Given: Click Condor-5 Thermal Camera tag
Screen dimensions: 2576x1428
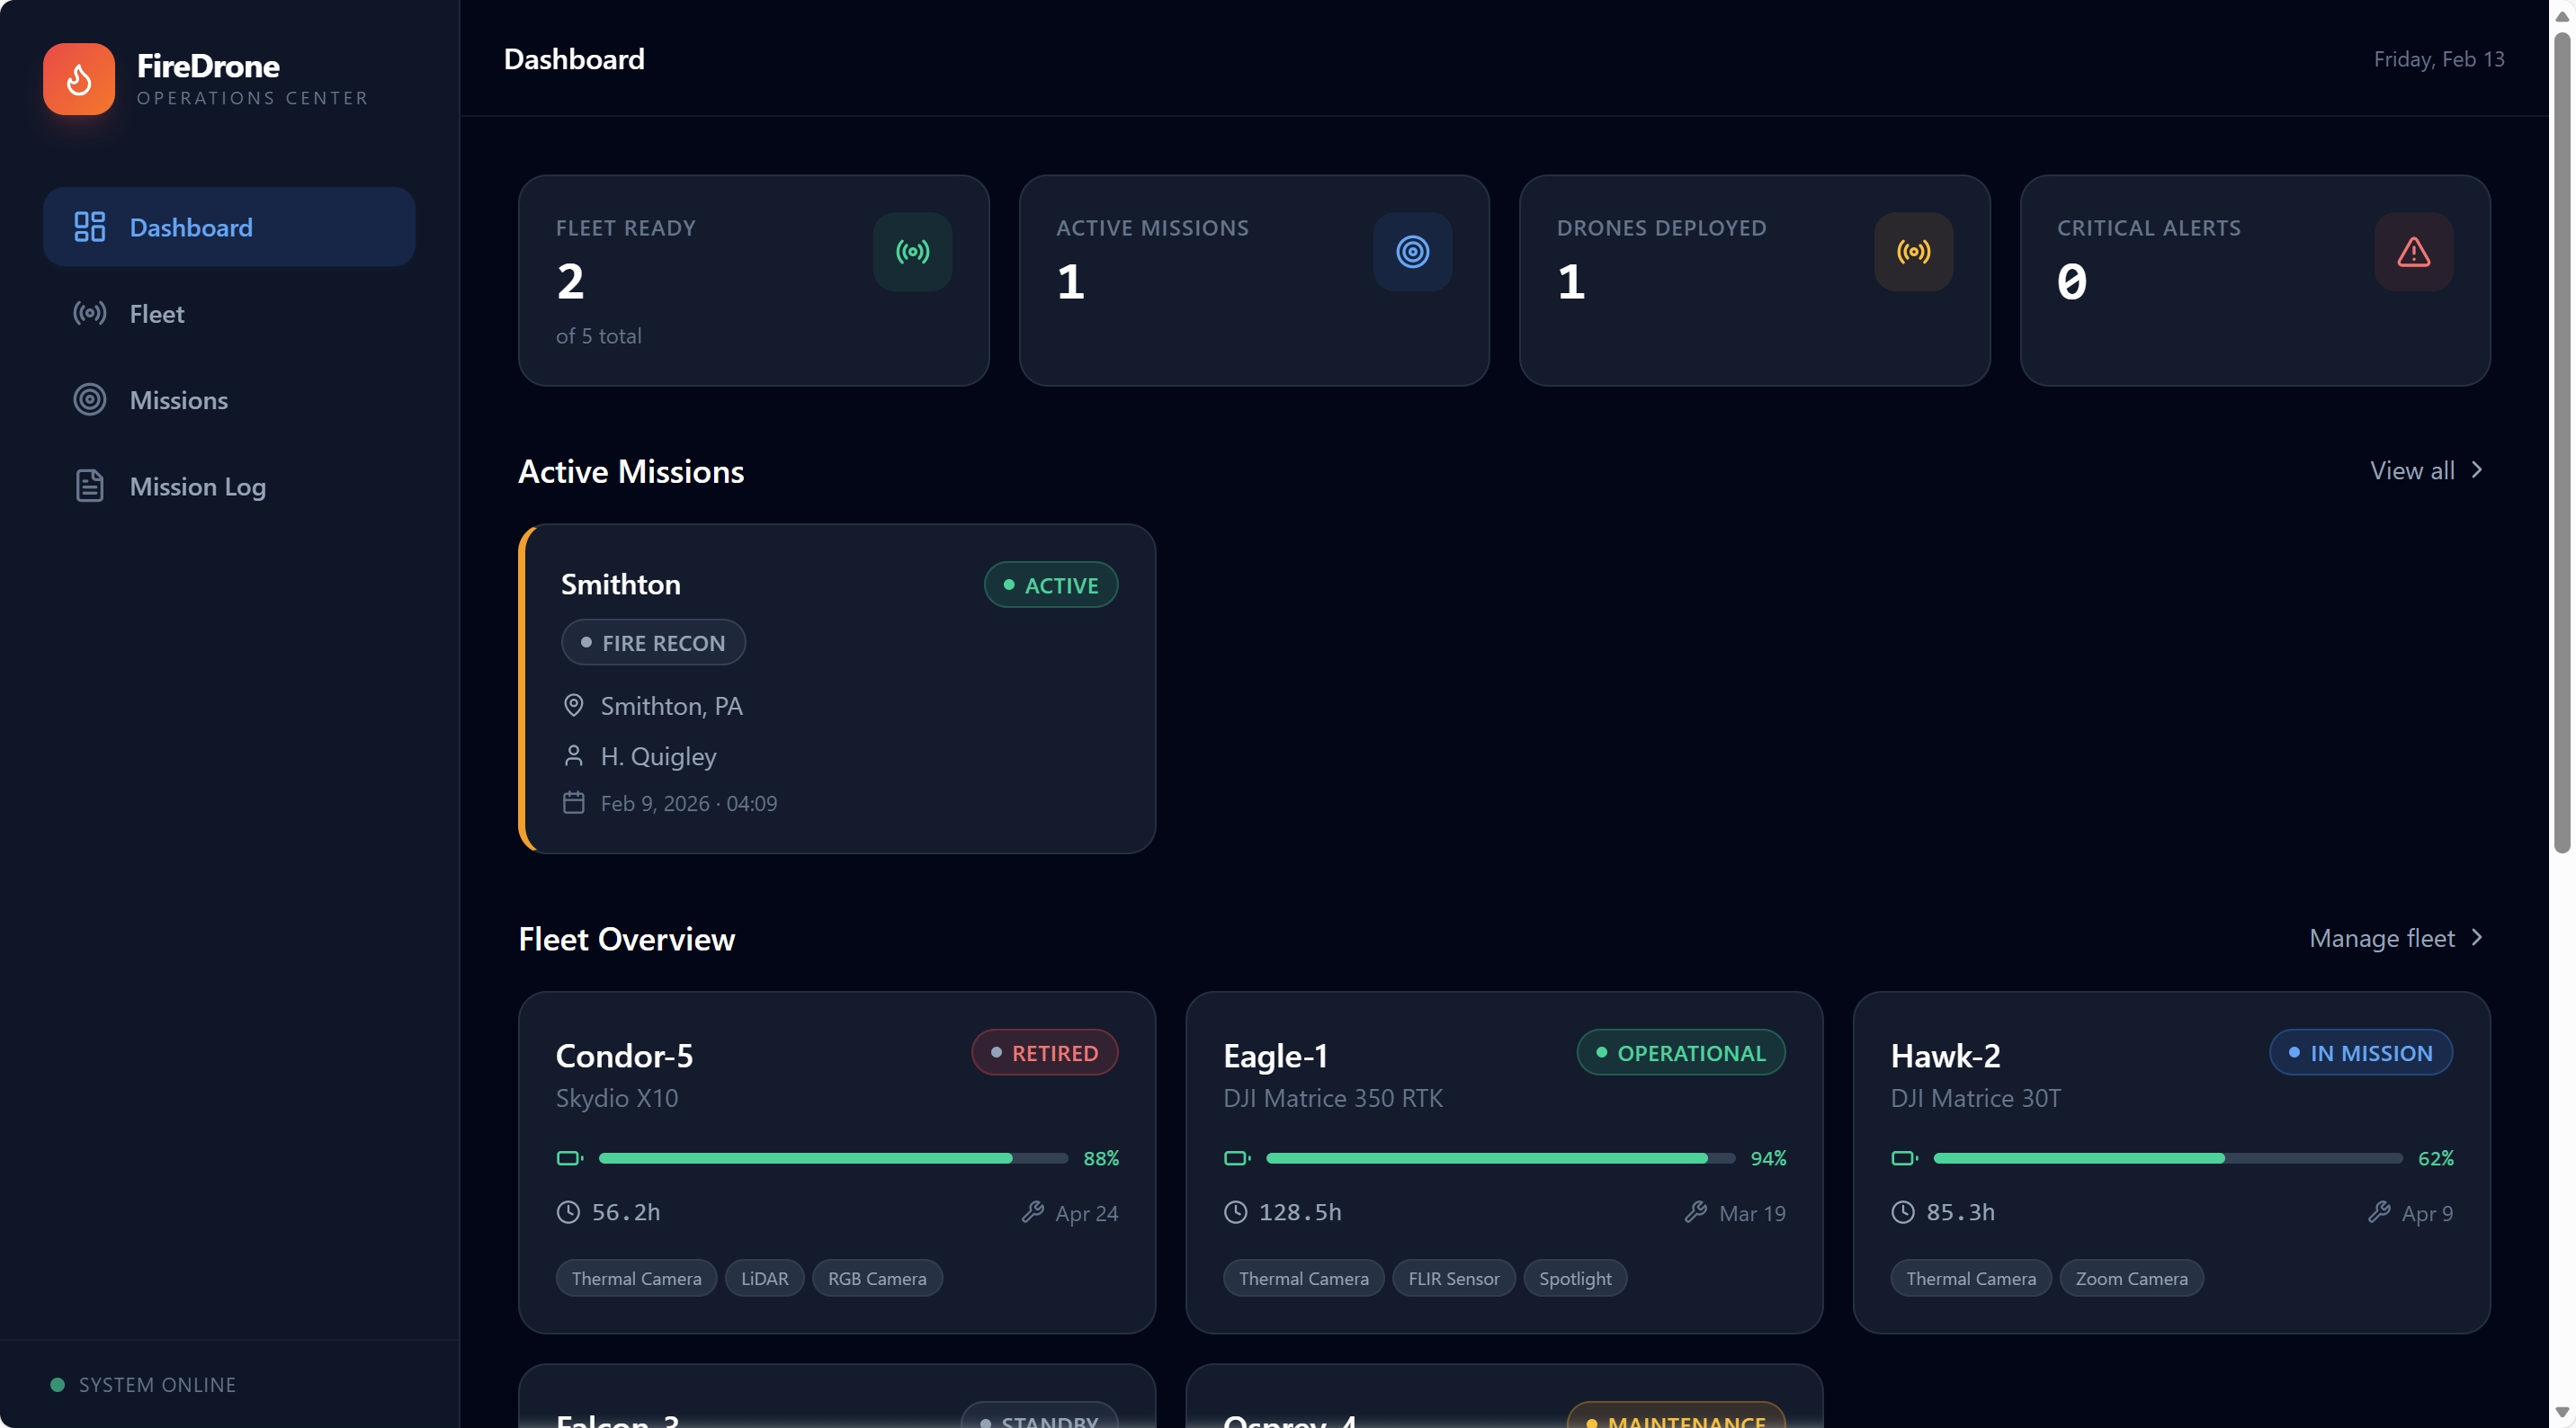Looking at the screenshot, I should [x=636, y=1279].
